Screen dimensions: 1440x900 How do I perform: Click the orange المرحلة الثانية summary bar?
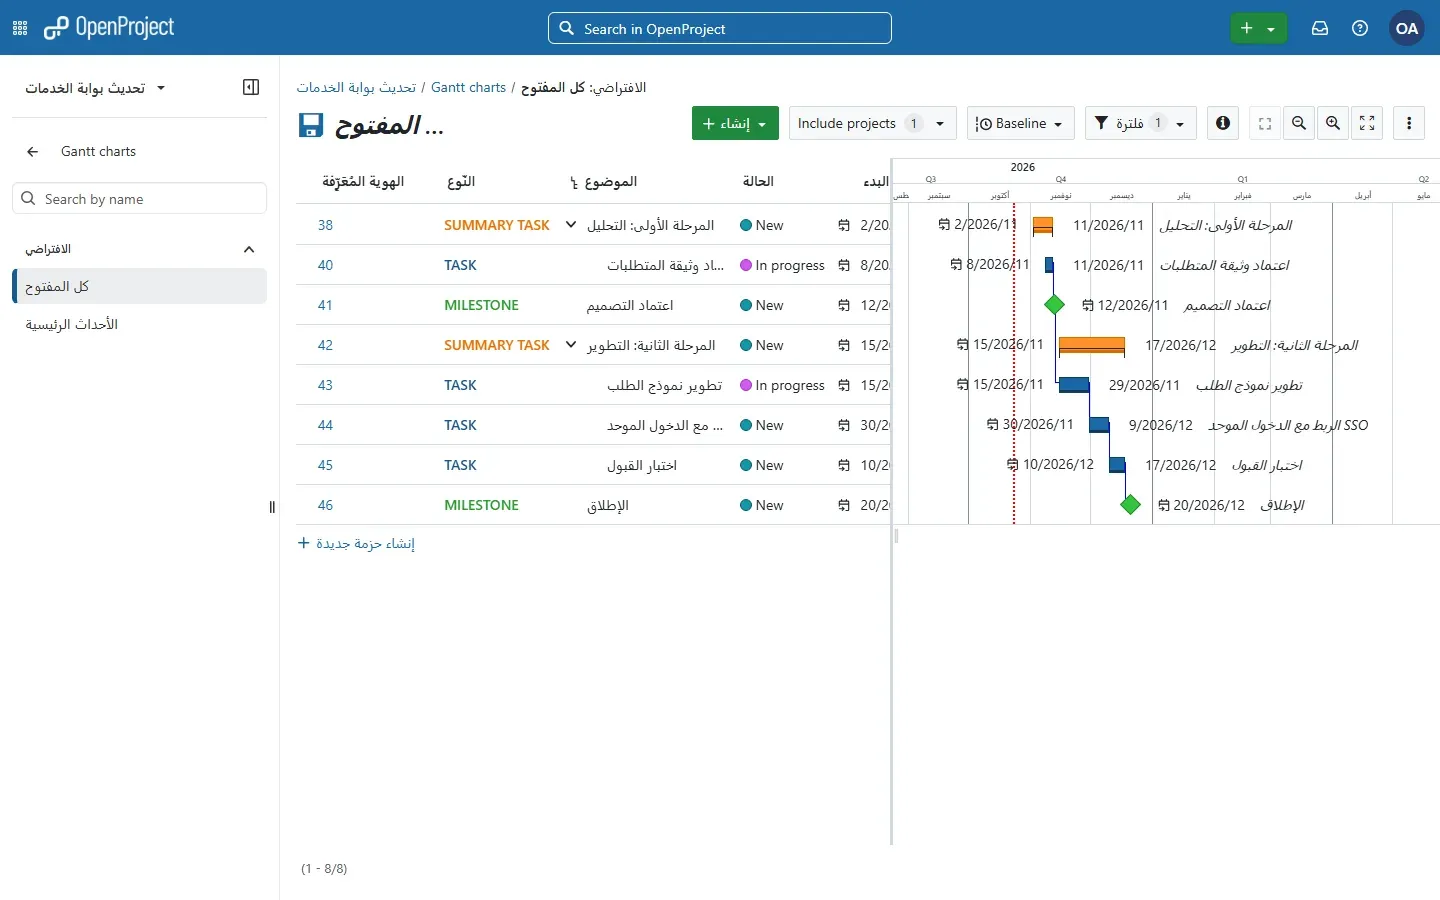(1092, 345)
